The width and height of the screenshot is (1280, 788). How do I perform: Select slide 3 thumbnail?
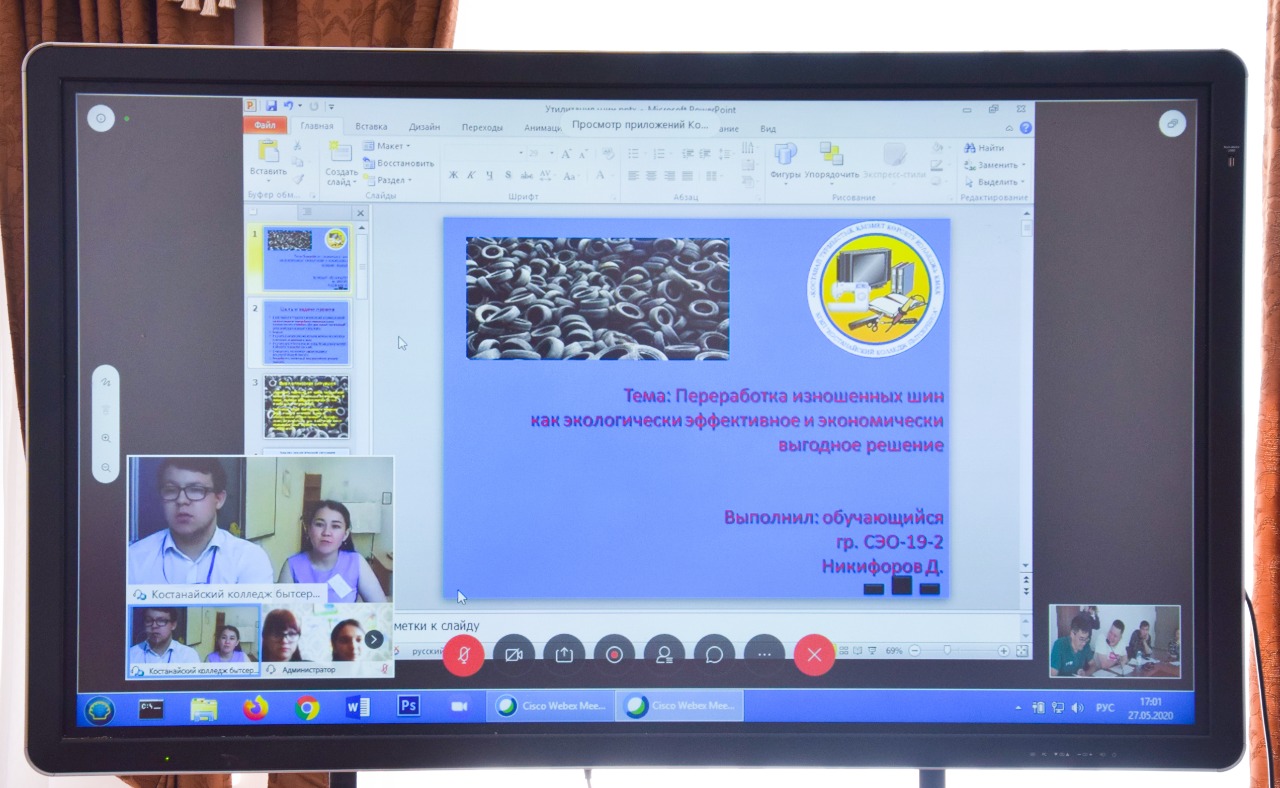(x=306, y=406)
